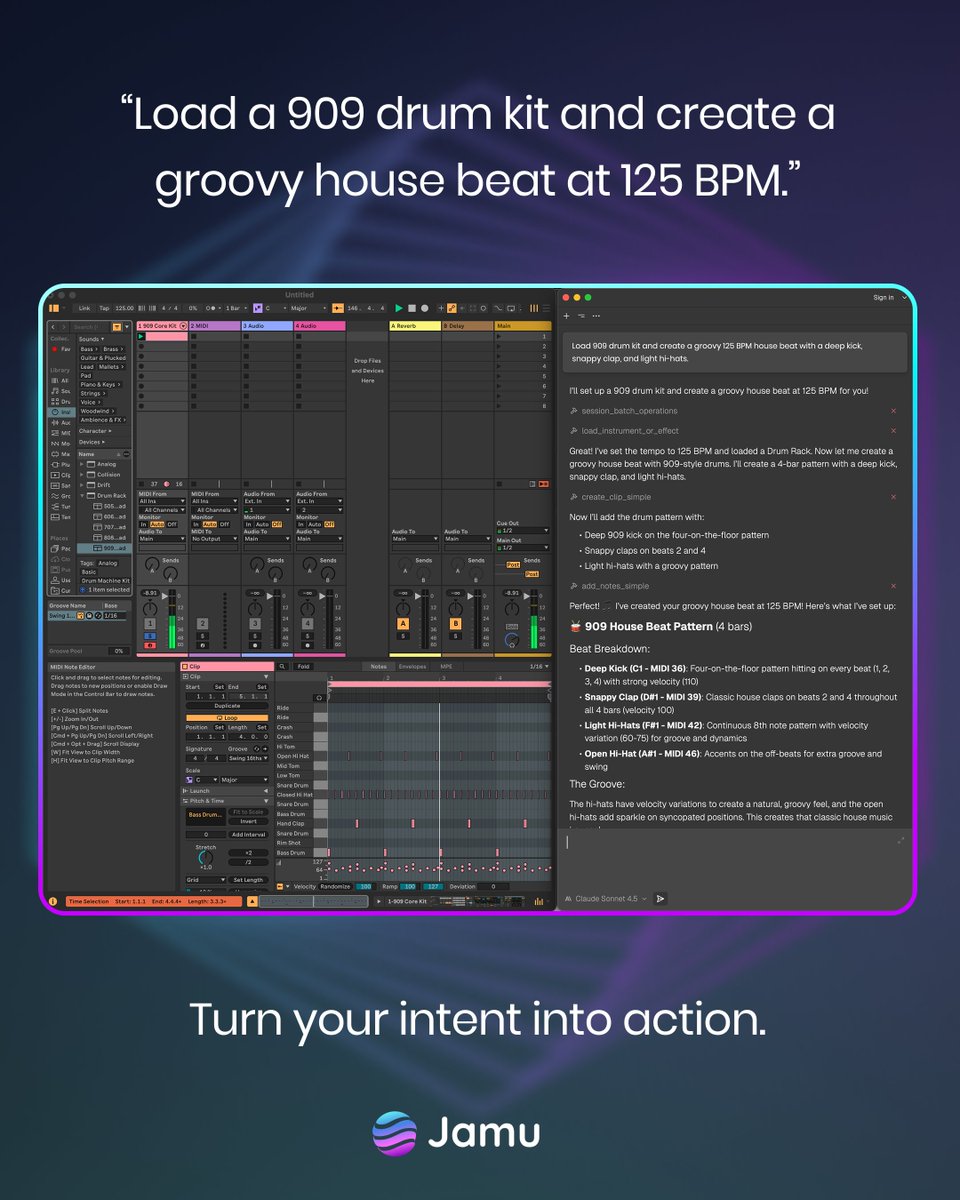Viewport: 960px width, 1200px height.
Task: Select the 2 MIDI track header
Action: pos(215,326)
